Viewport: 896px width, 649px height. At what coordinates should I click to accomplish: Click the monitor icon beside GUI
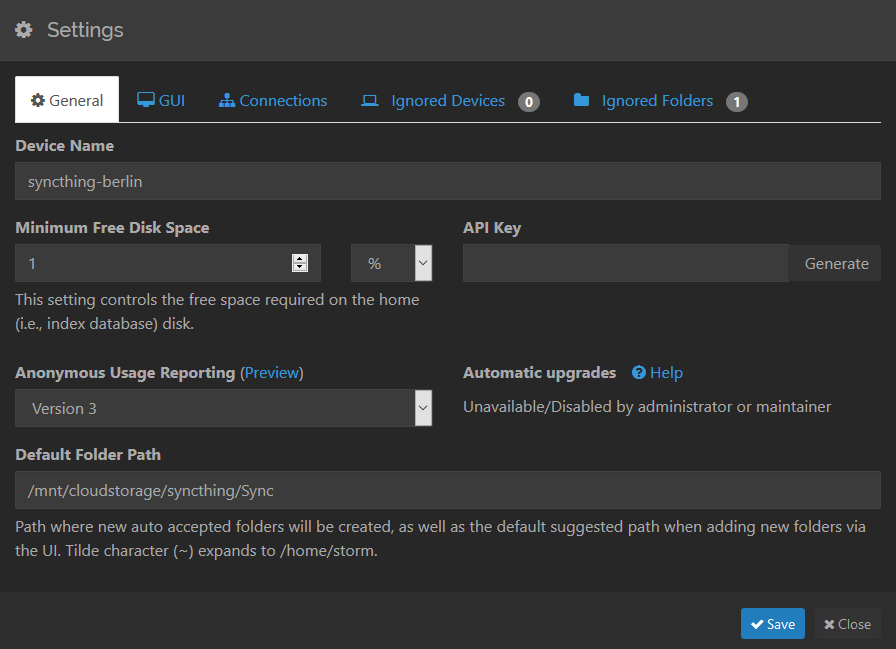(x=146, y=100)
